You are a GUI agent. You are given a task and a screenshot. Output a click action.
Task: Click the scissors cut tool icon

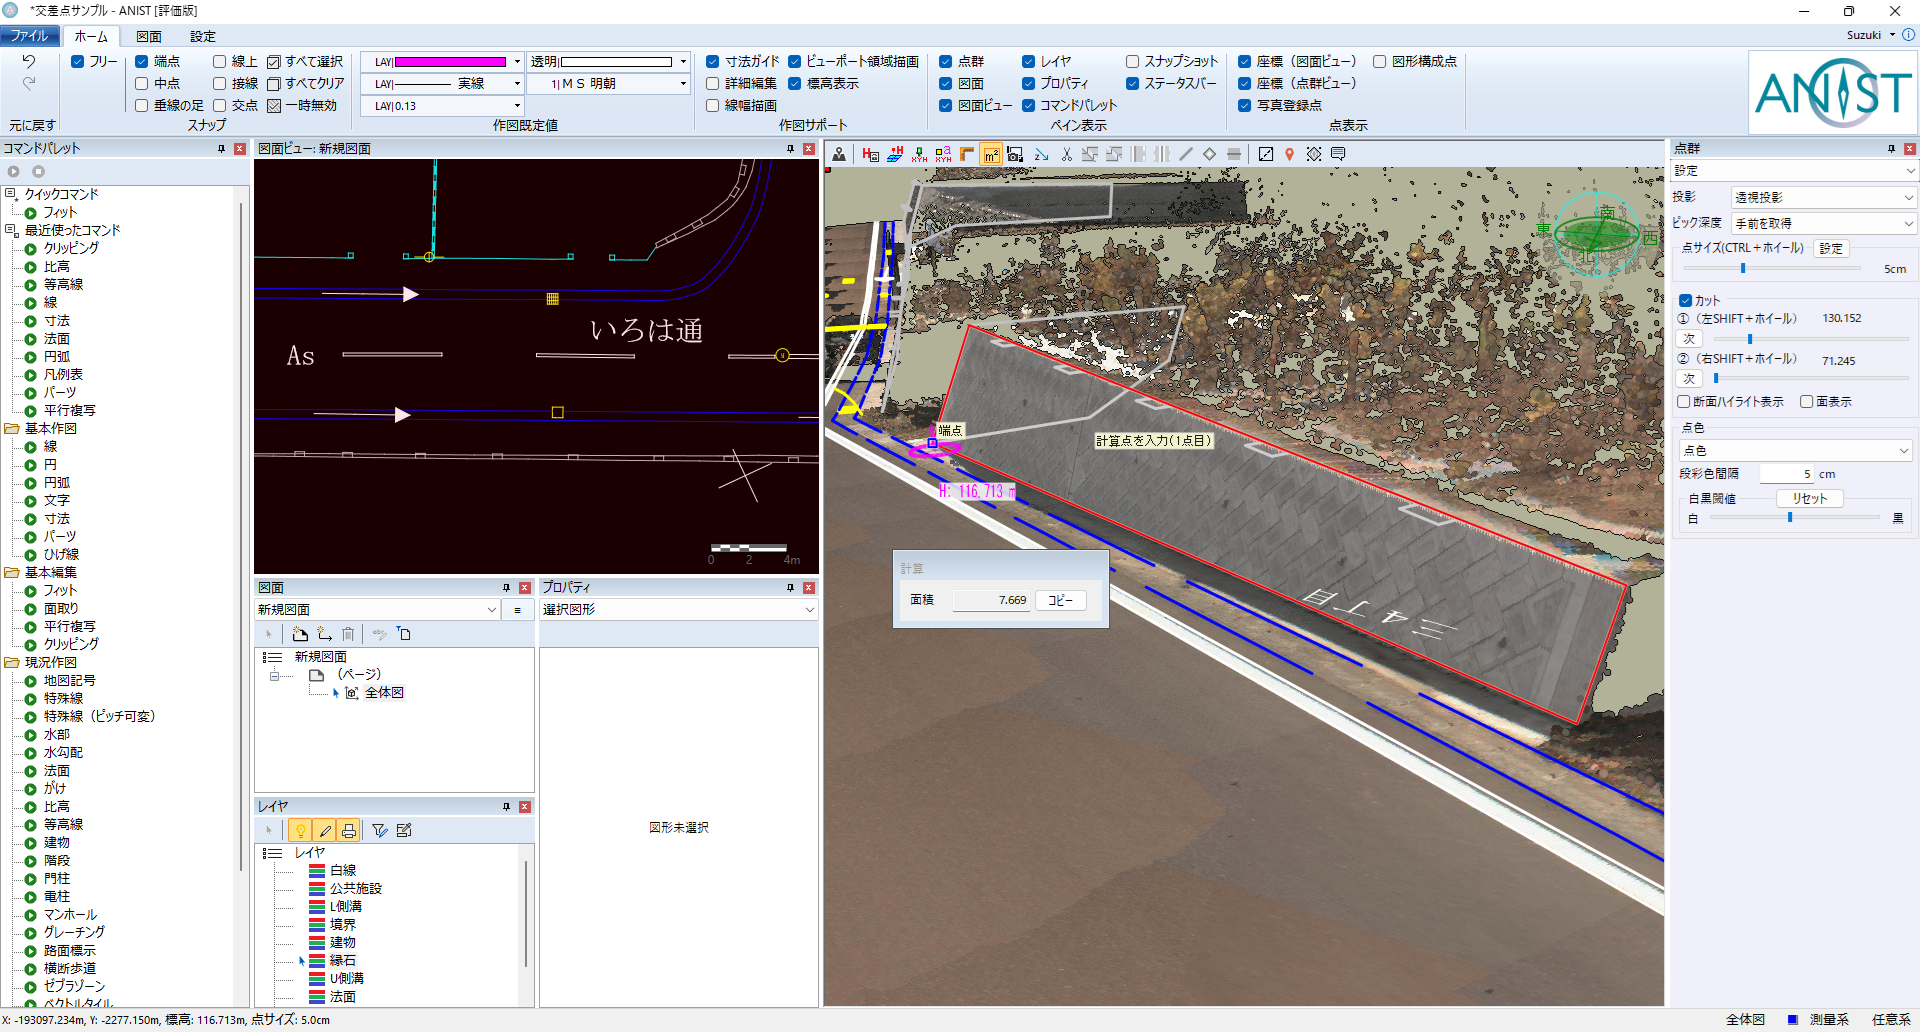[1066, 154]
